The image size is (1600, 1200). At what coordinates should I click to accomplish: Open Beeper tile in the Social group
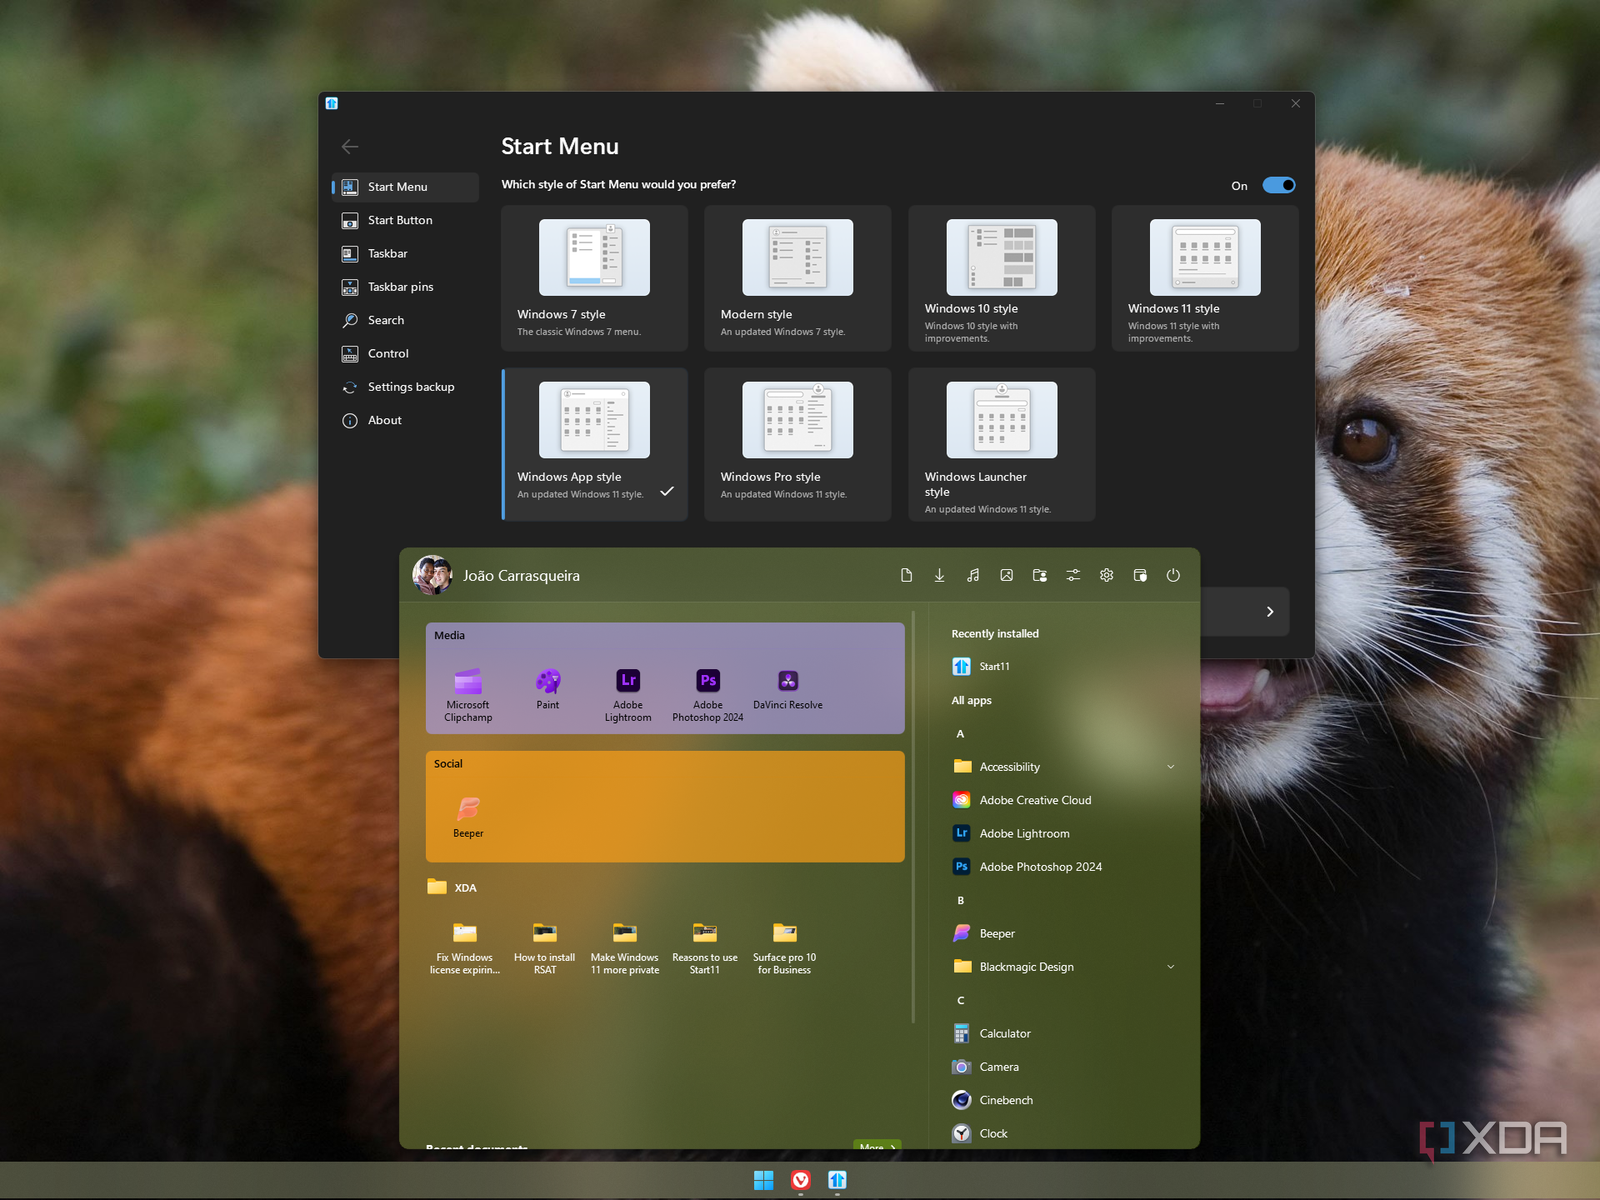click(468, 817)
